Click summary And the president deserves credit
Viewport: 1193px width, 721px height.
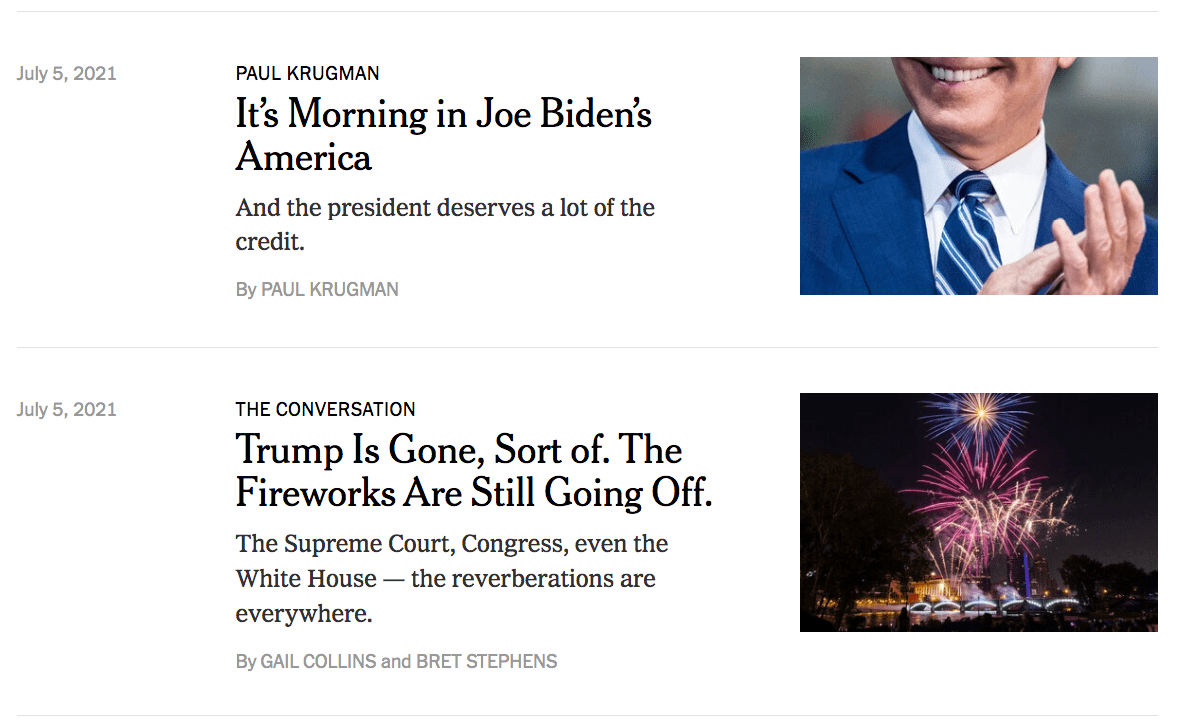[x=445, y=224]
